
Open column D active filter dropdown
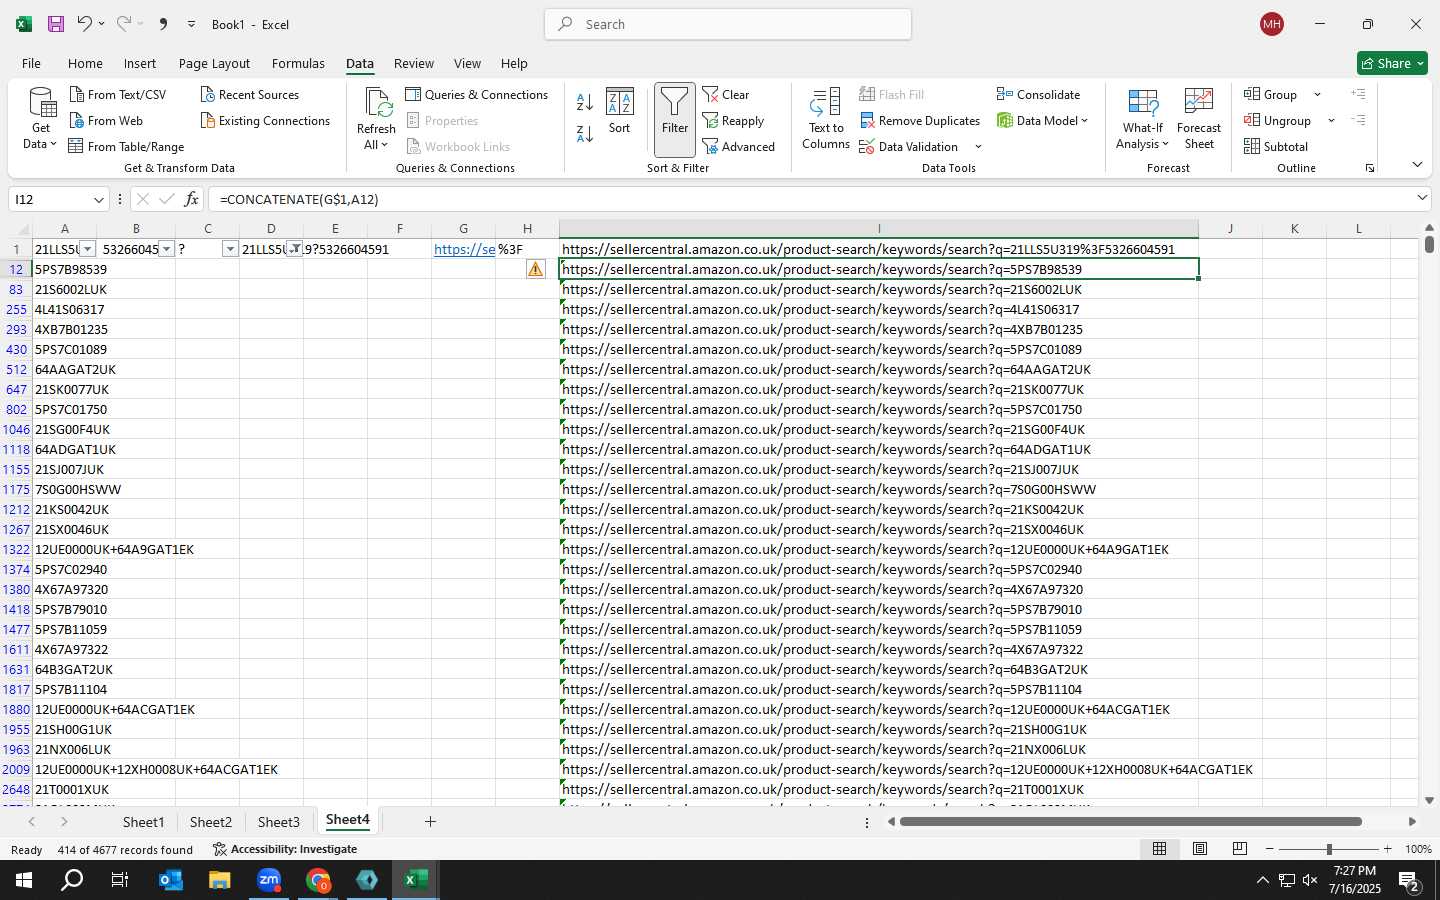[295, 249]
